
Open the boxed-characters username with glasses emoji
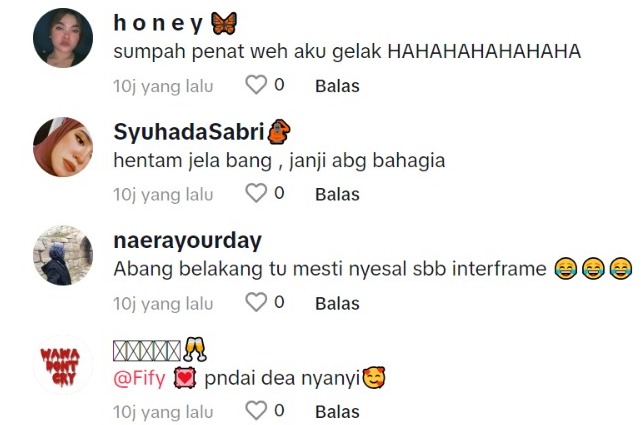pos(160,350)
